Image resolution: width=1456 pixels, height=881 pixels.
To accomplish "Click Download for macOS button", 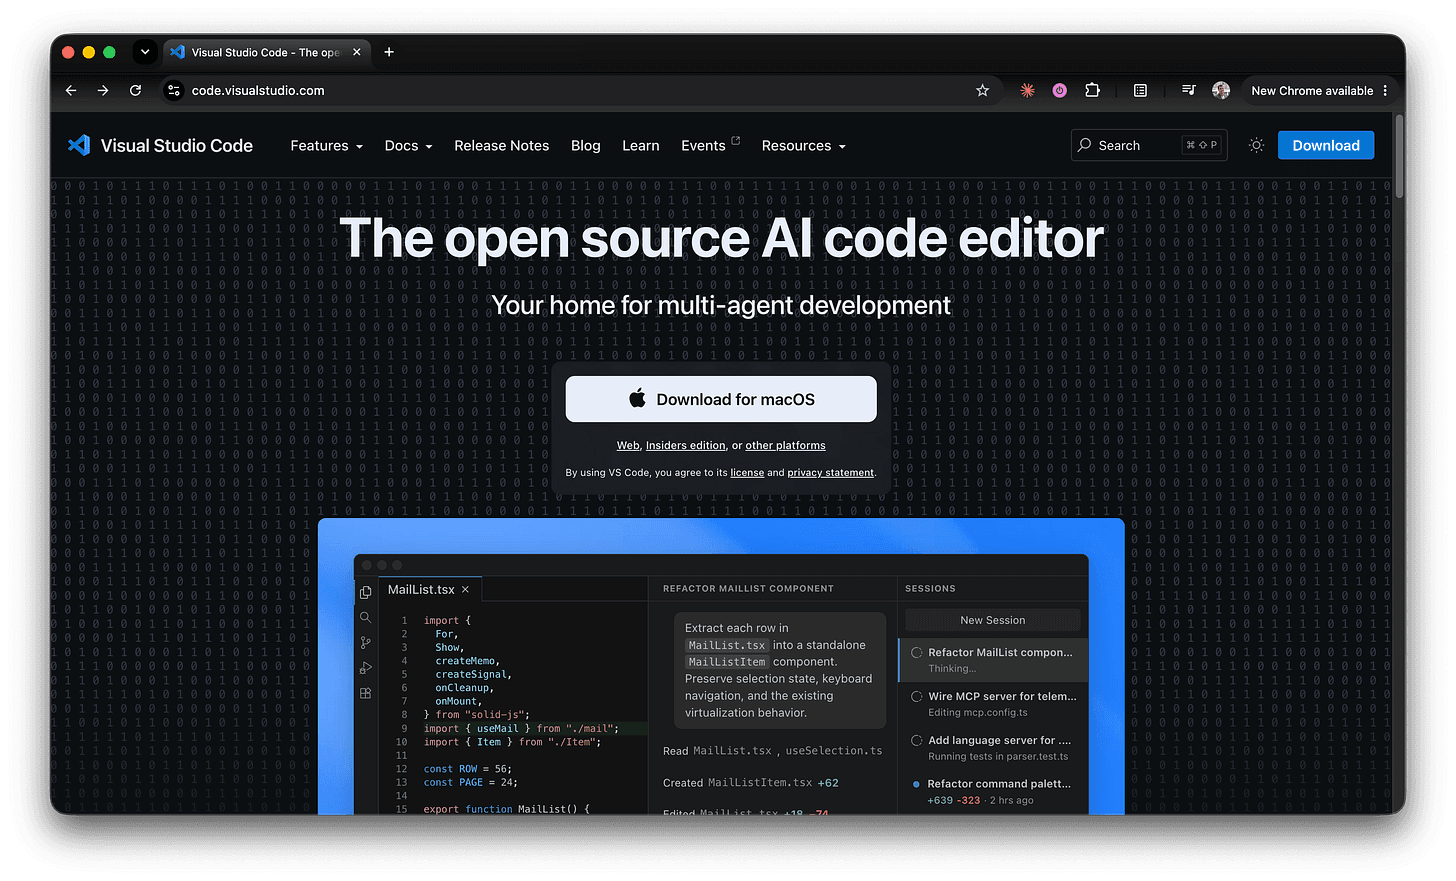I will [x=721, y=399].
